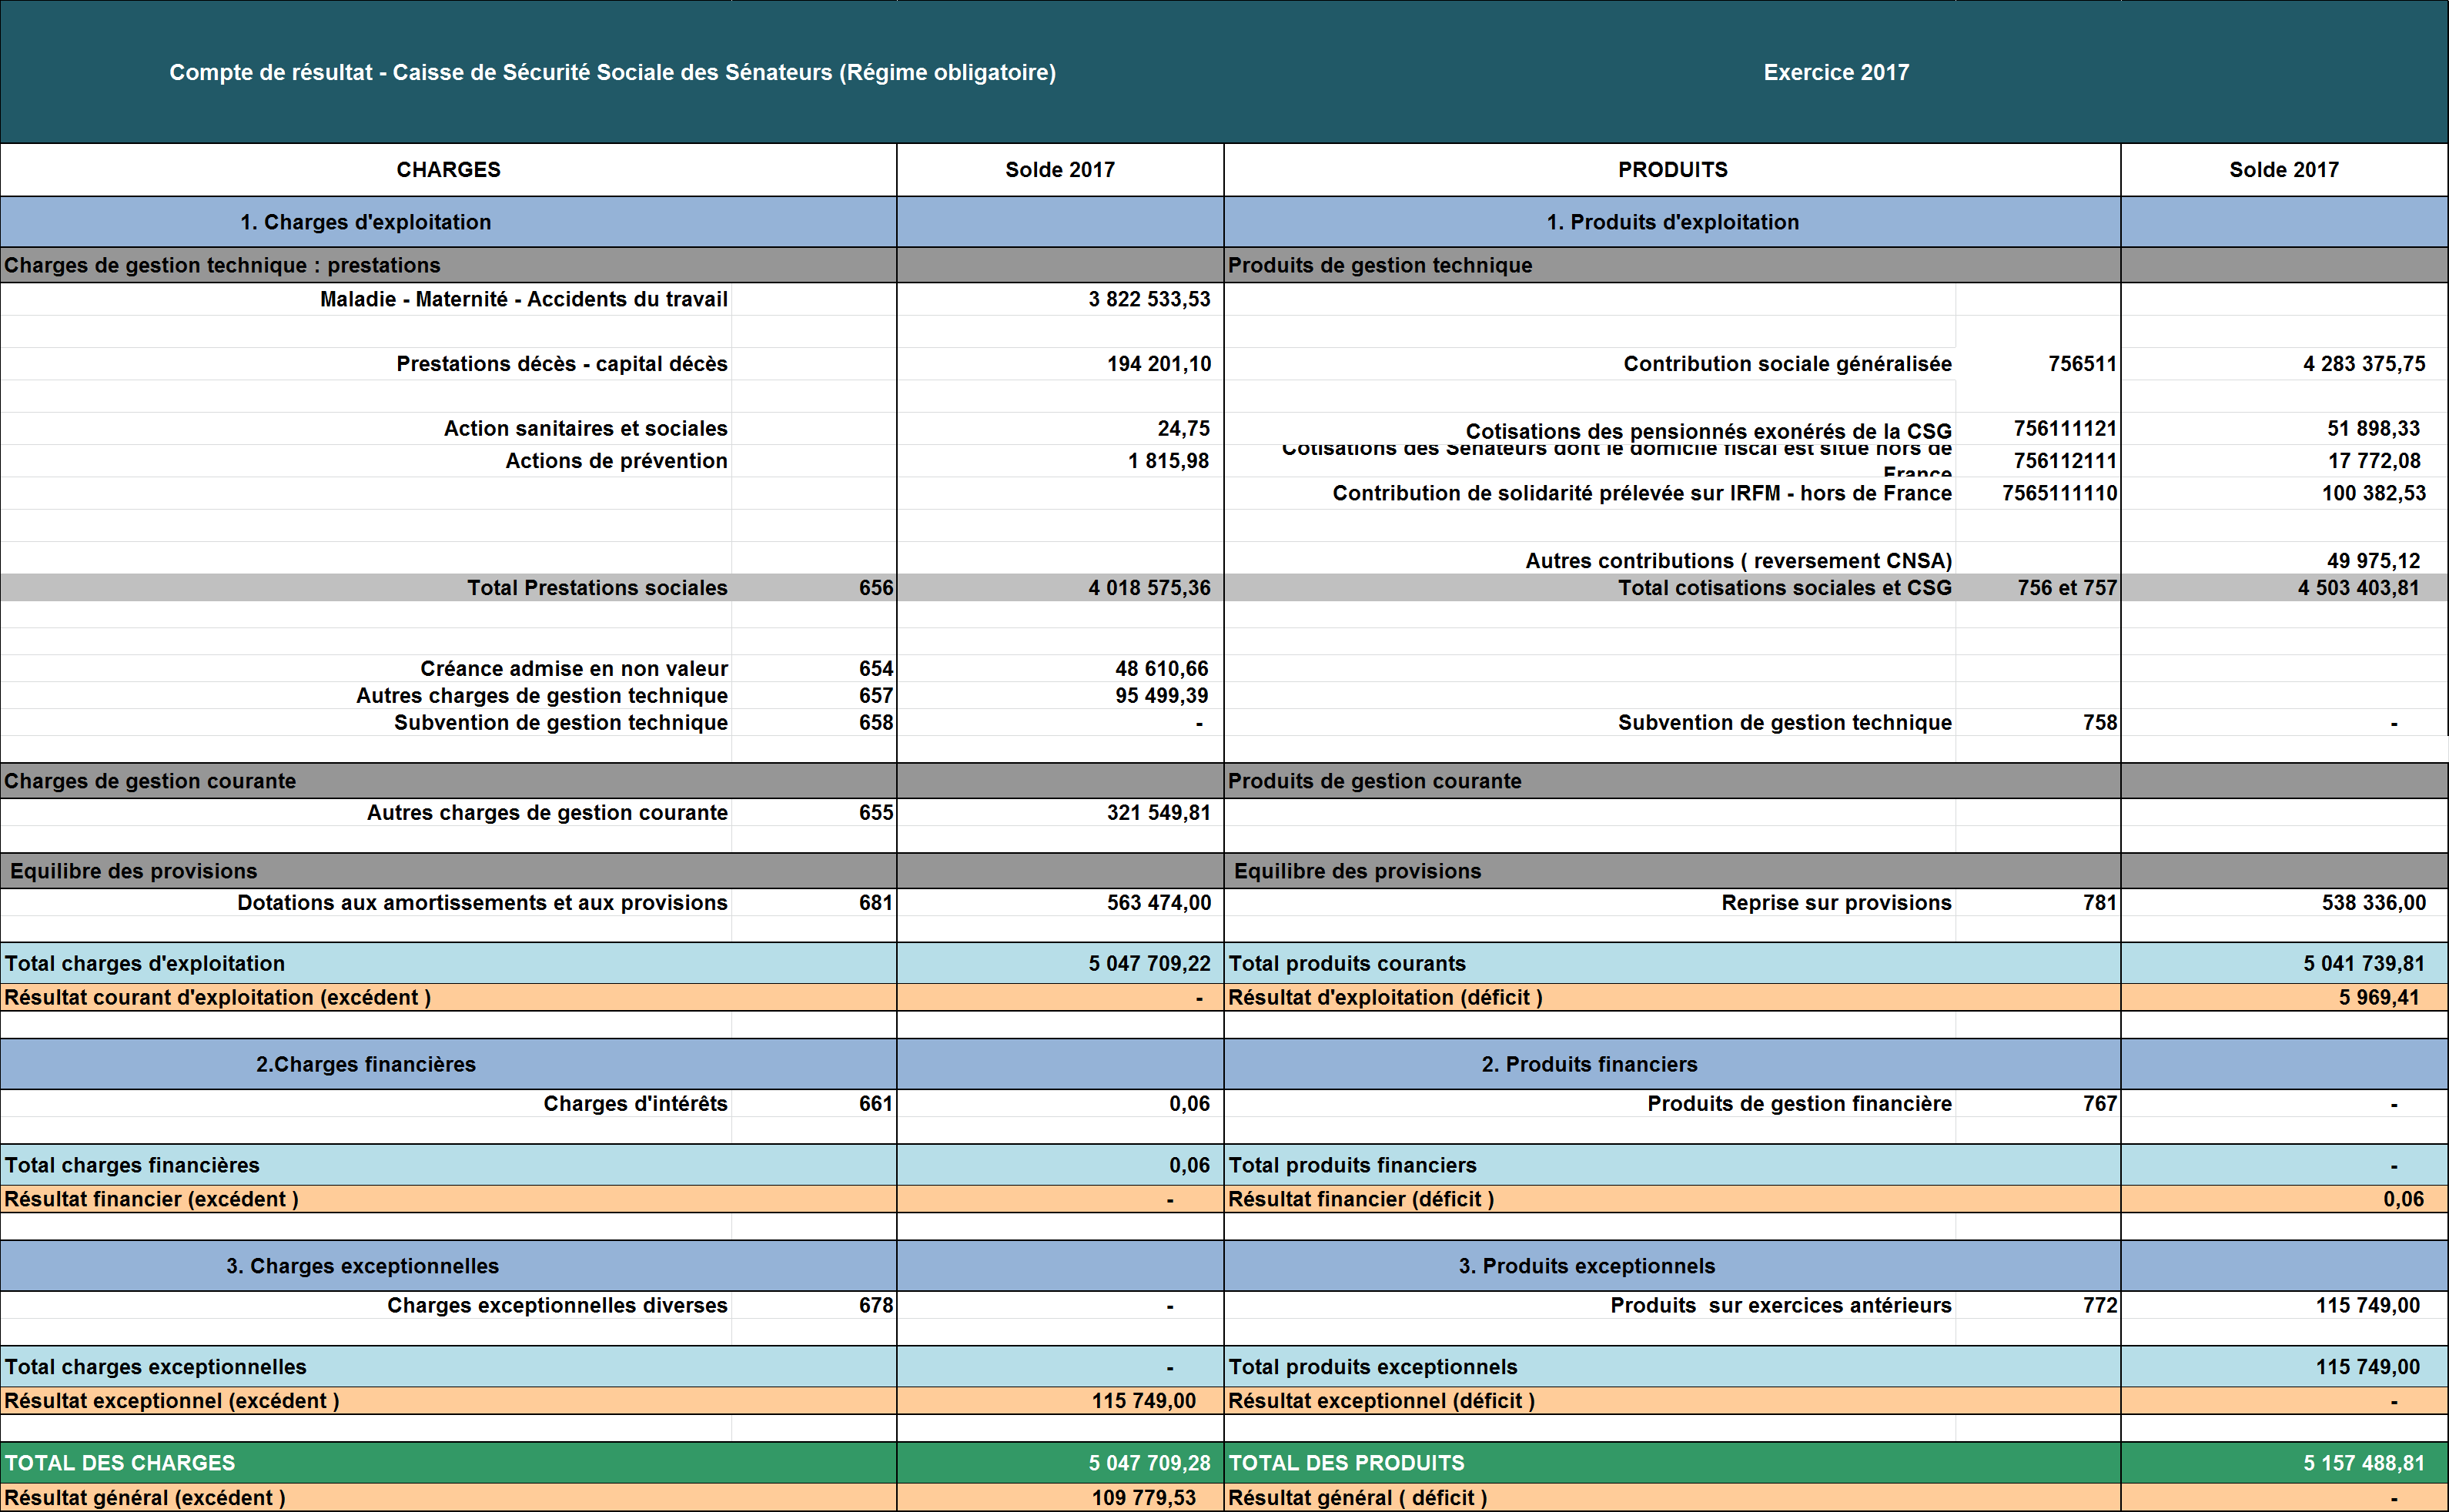This screenshot has height=1512, width=2449.
Task: Click Total Prestations sociales value 4 018 575,36
Action: click(1149, 588)
